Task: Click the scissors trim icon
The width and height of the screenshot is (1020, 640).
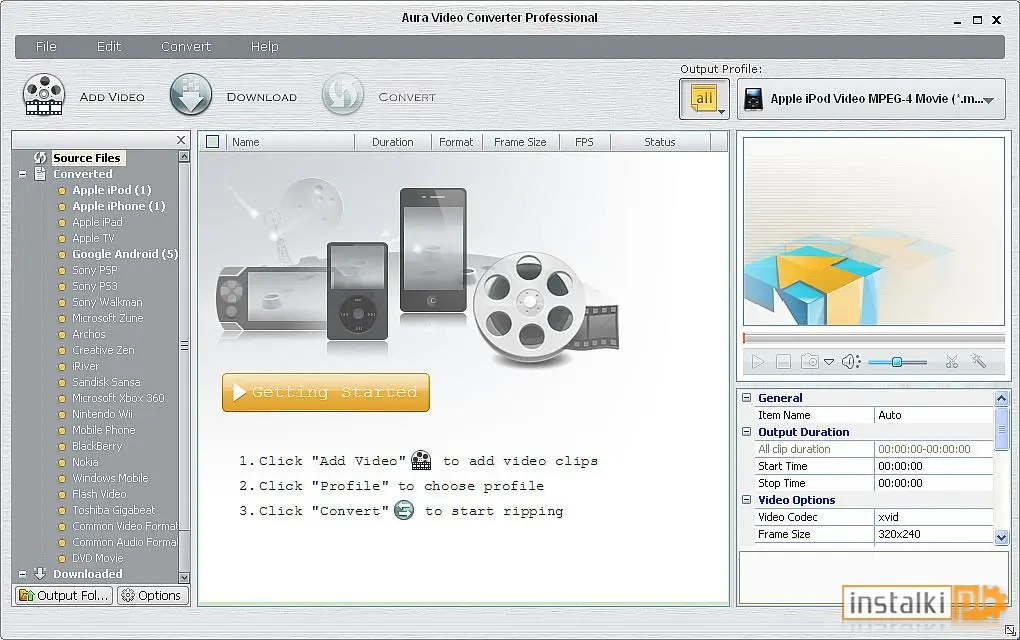Action: [x=952, y=362]
